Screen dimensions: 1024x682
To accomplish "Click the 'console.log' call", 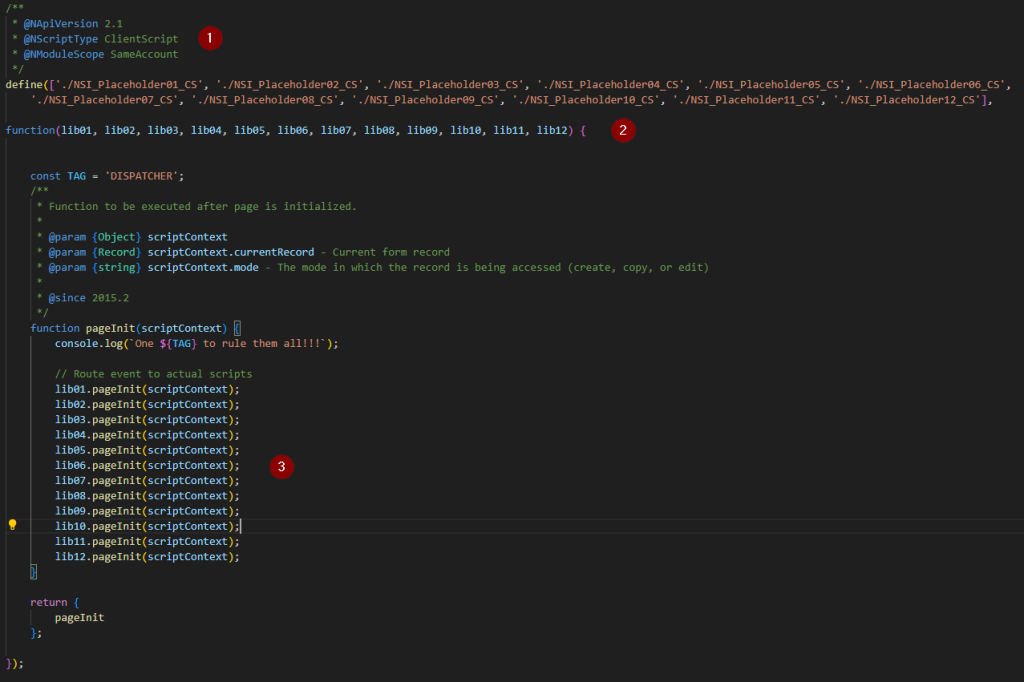I will [89, 344].
